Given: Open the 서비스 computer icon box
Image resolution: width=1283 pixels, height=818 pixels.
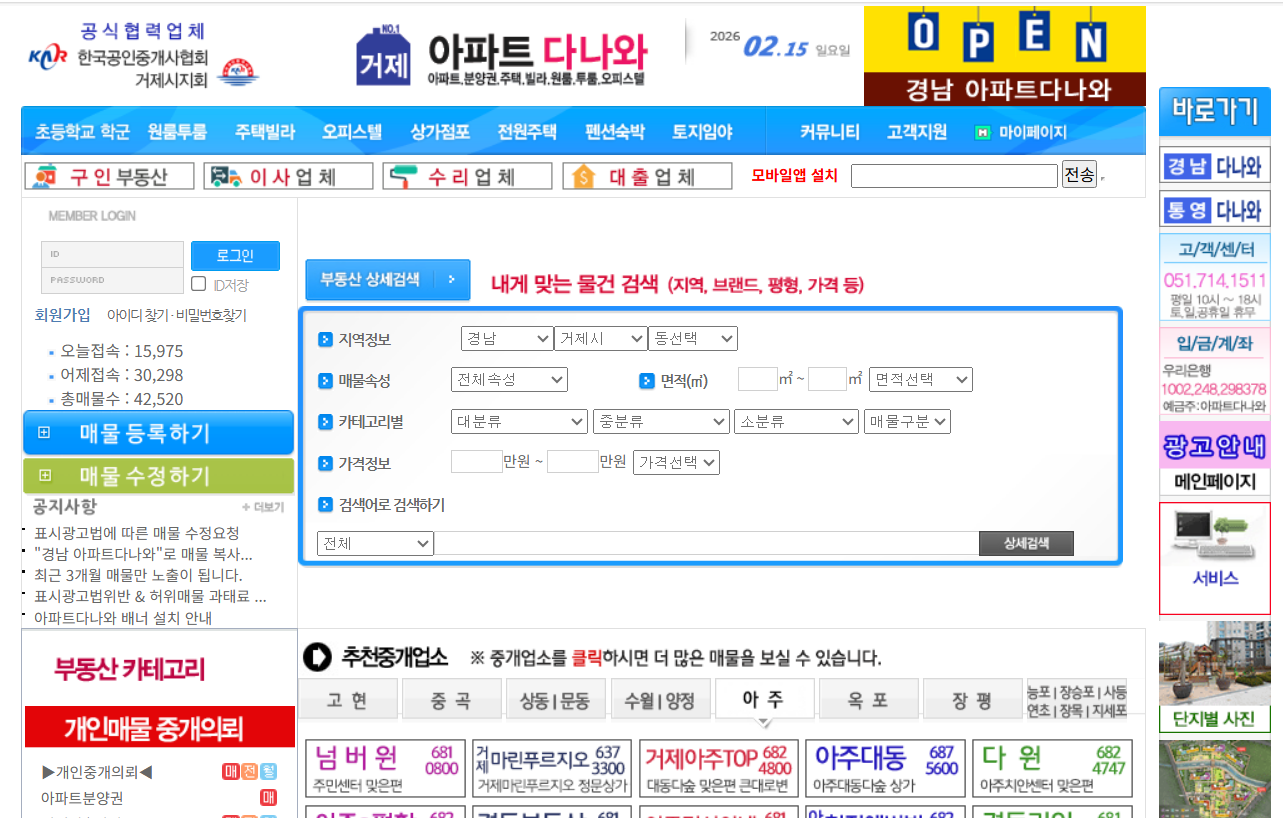Looking at the screenshot, I should [1214, 558].
